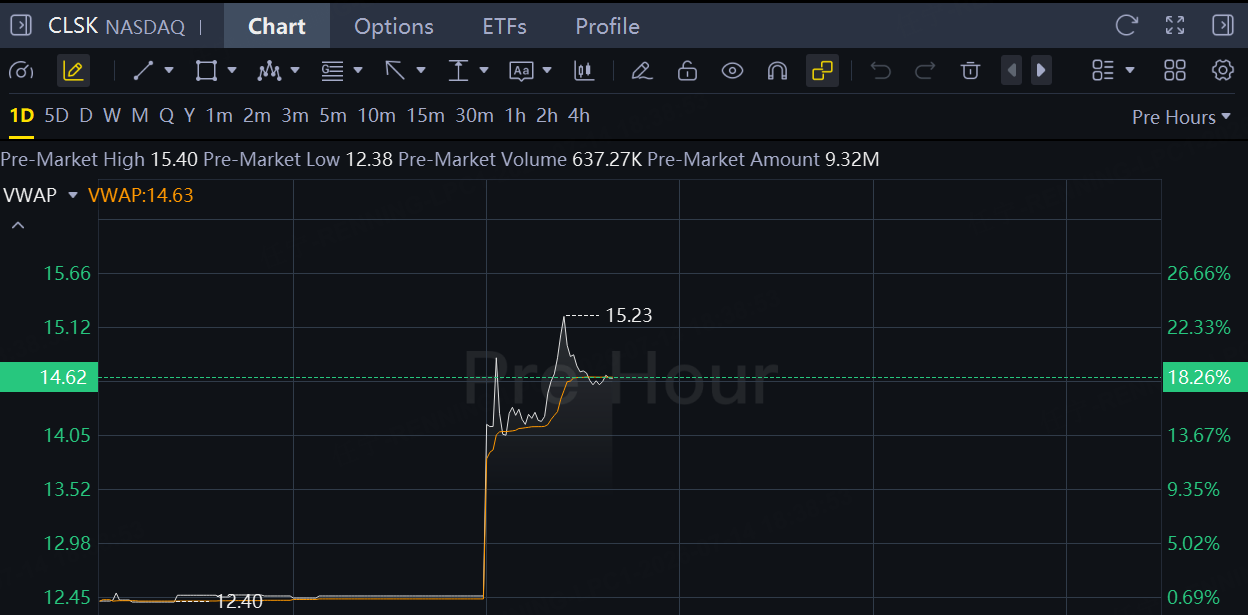Switch to the Chart tab
The image size is (1248, 615).
pos(277,26)
